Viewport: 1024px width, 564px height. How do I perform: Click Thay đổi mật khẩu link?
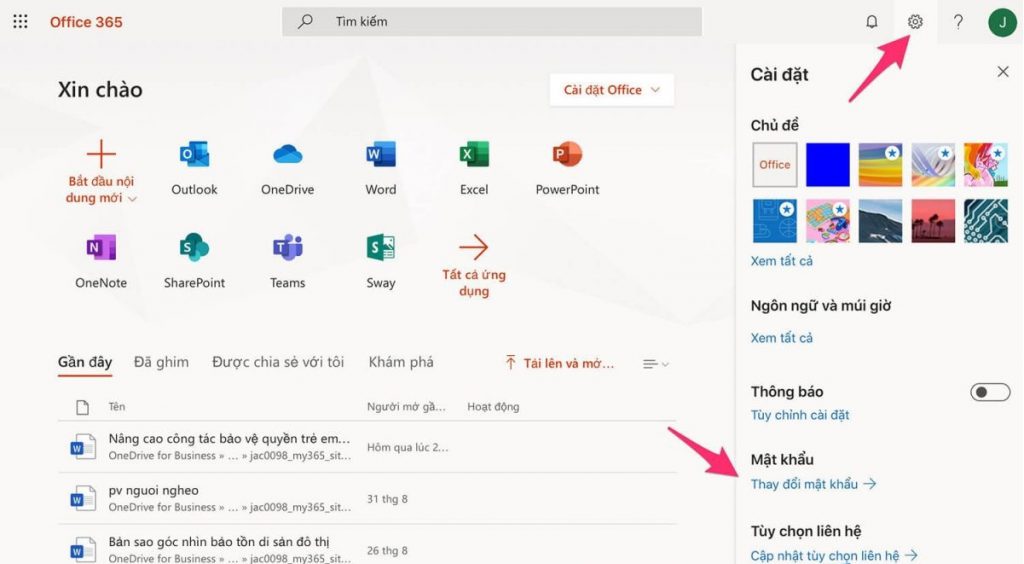813,484
